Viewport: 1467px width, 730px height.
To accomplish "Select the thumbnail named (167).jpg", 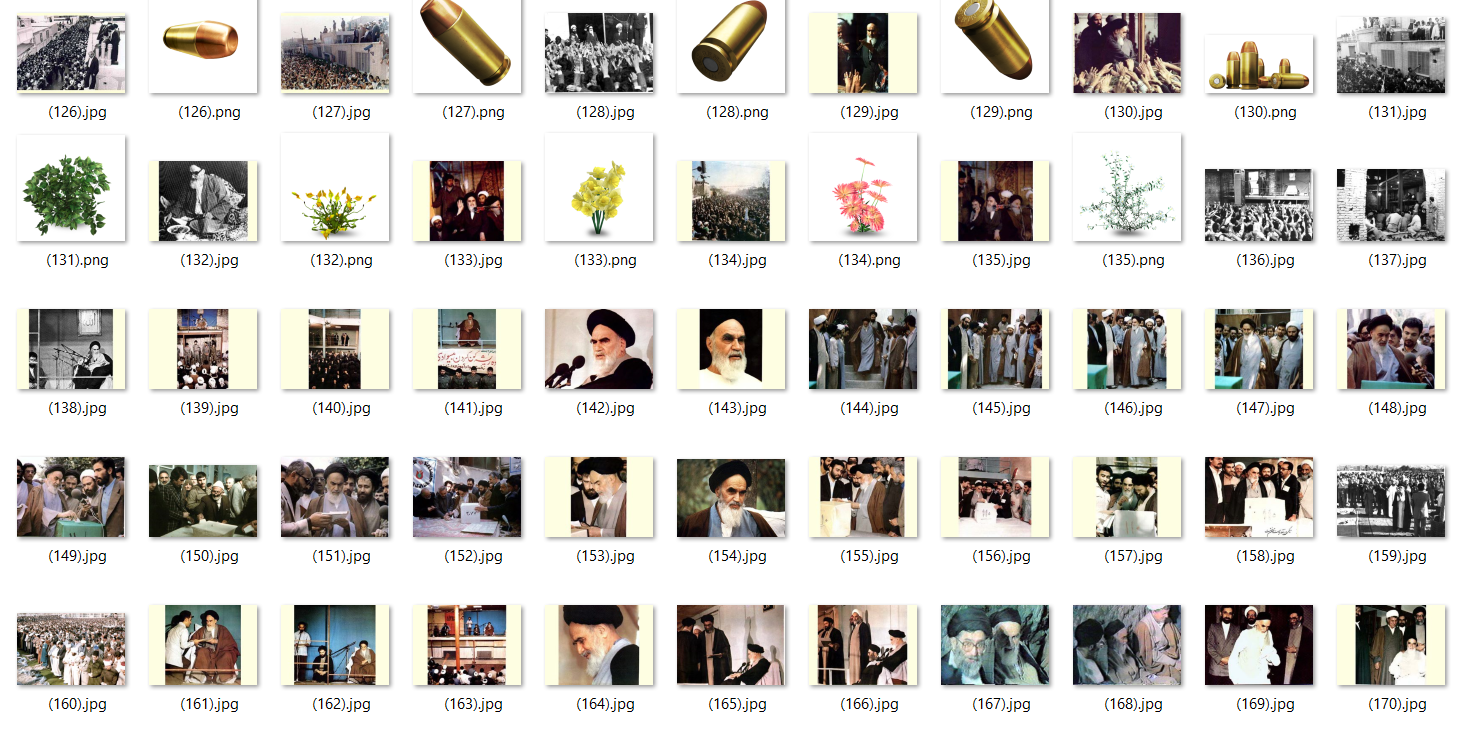I will click(x=995, y=645).
